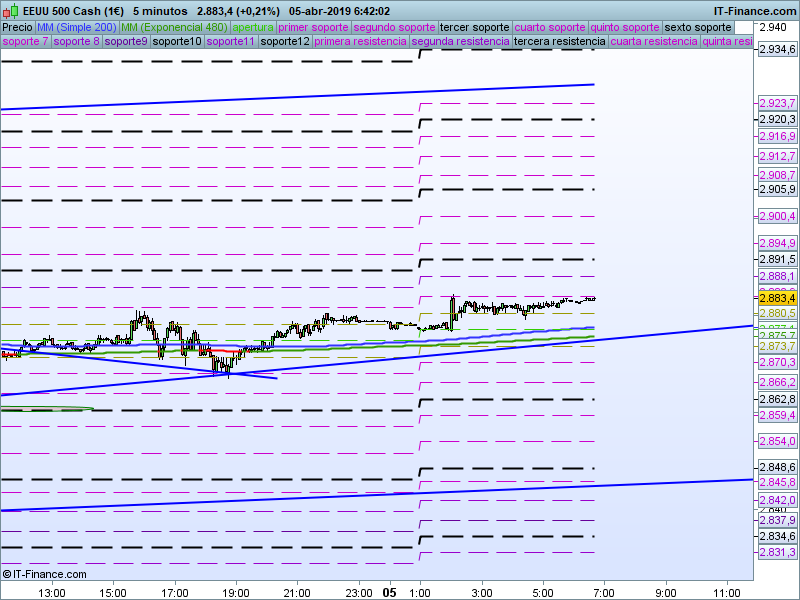
Task: Click the 05 date marker on time axis
Action: [x=389, y=592]
